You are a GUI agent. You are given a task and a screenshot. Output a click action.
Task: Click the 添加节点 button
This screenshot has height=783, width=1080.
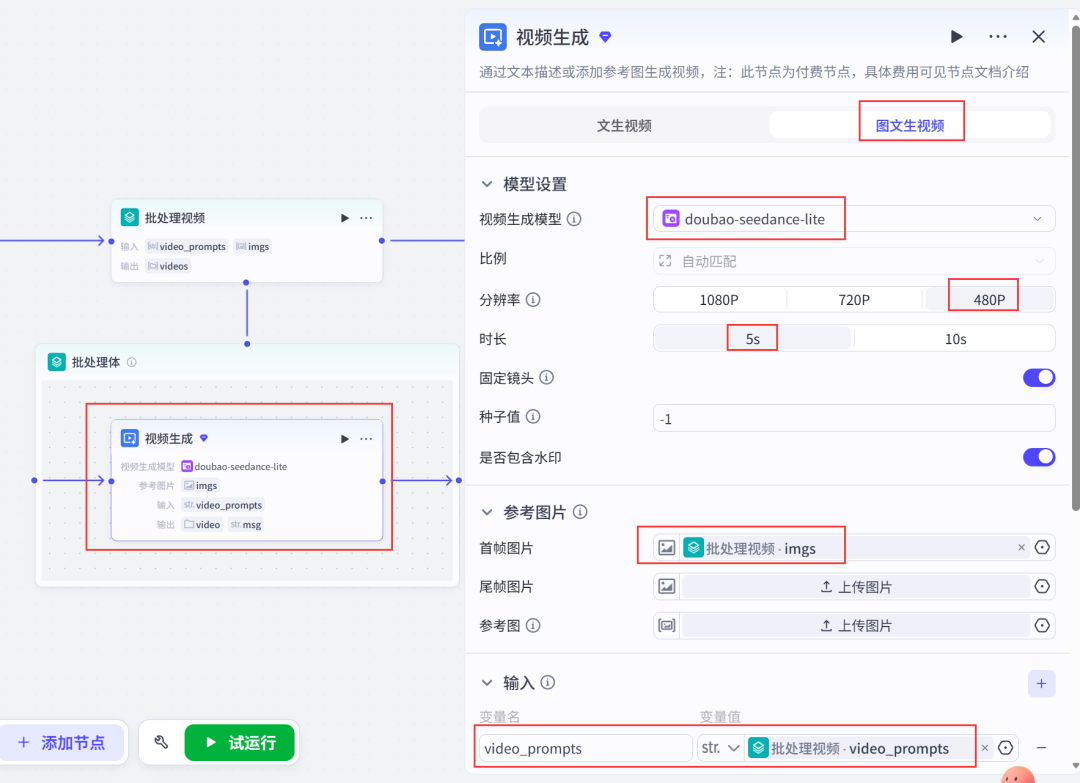tap(63, 742)
